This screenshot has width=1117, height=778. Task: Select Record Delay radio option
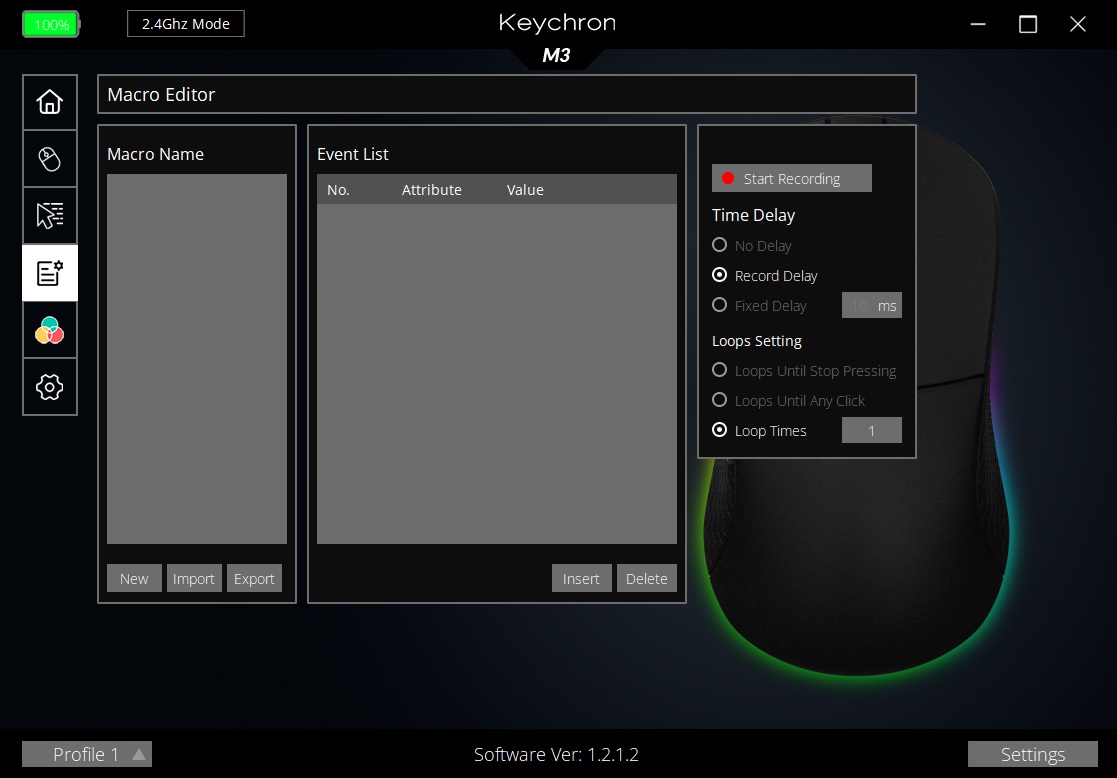[x=719, y=275]
